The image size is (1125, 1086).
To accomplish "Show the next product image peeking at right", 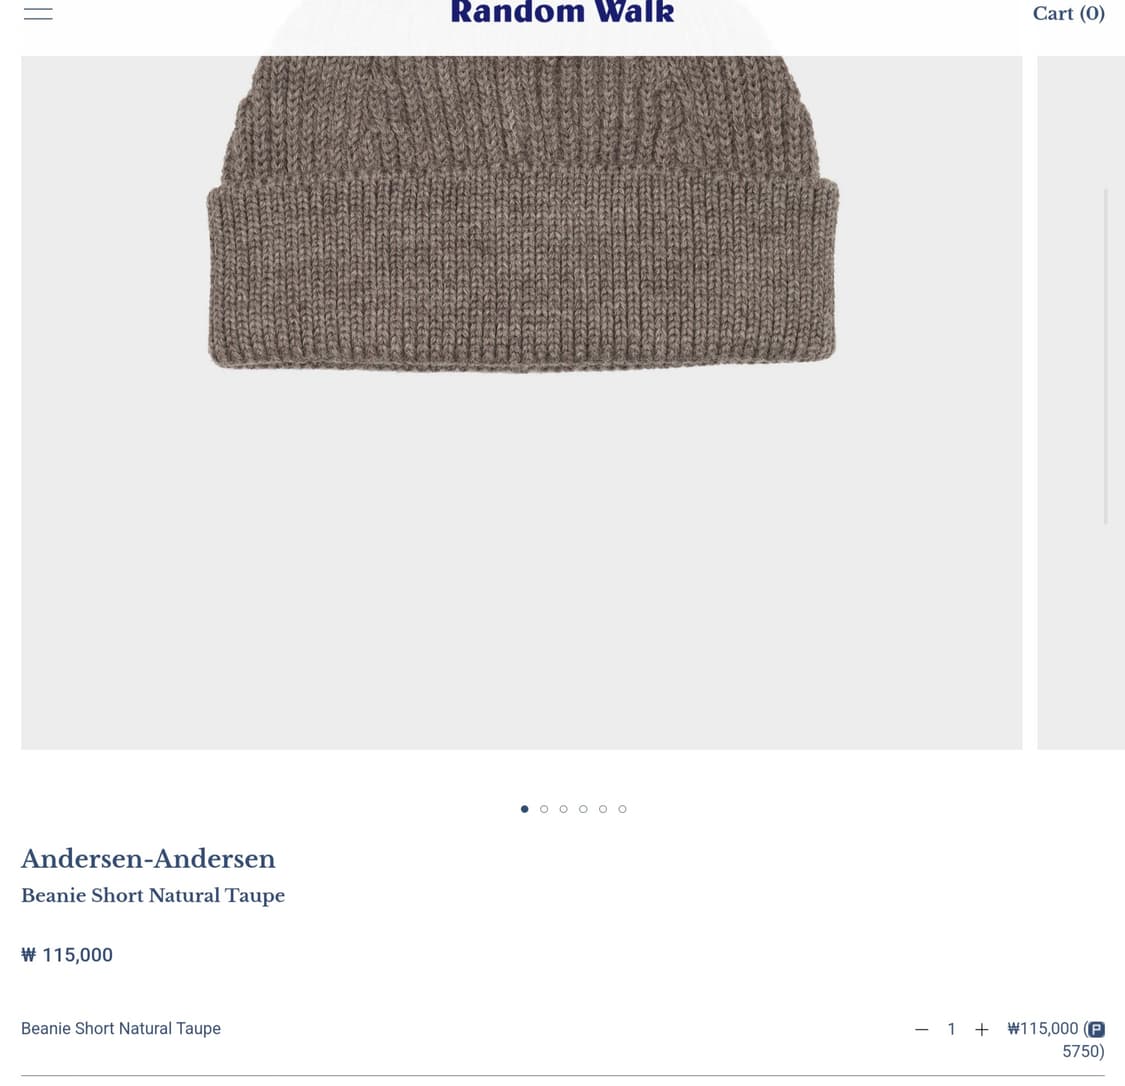I will coord(1081,402).
